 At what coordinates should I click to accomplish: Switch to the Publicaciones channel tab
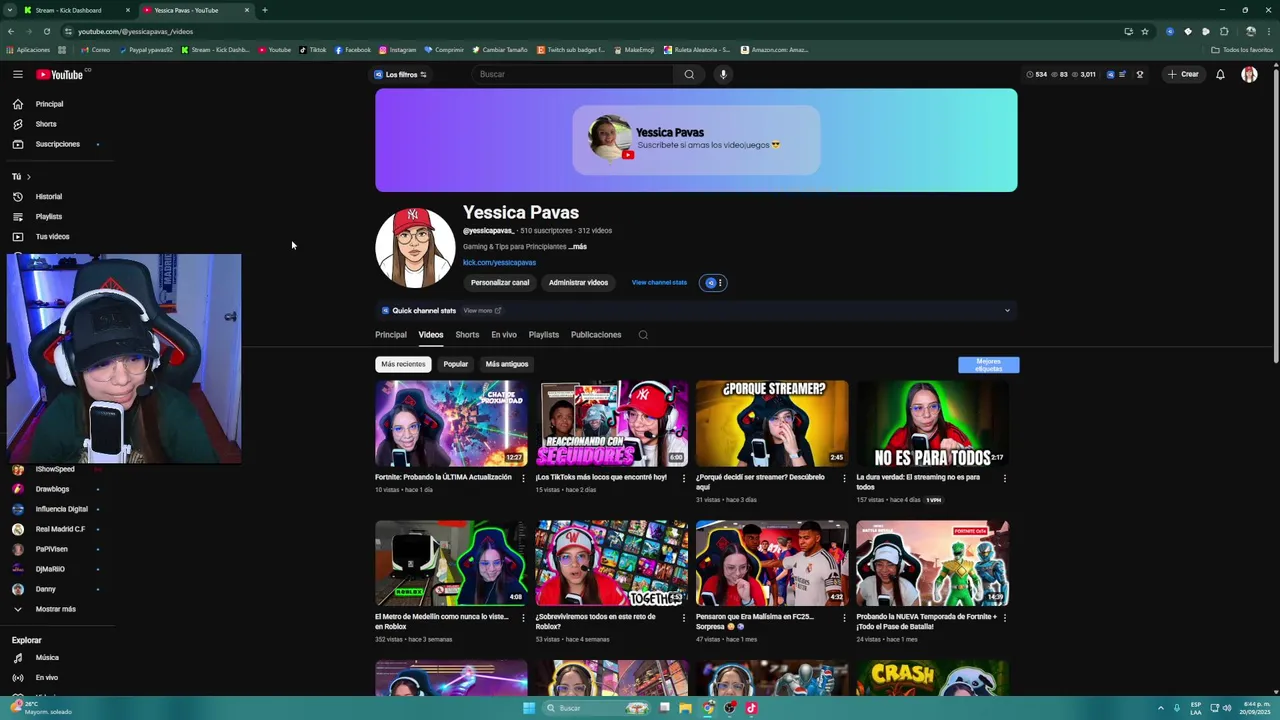596,335
